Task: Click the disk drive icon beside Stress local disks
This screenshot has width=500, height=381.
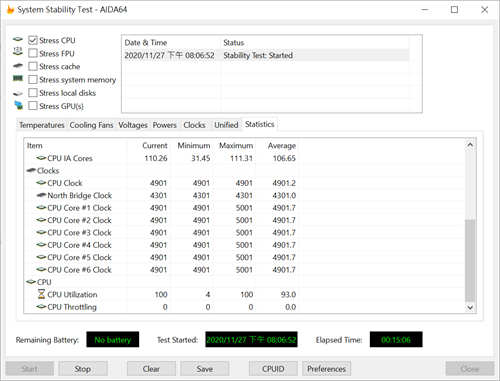Action: (18, 93)
